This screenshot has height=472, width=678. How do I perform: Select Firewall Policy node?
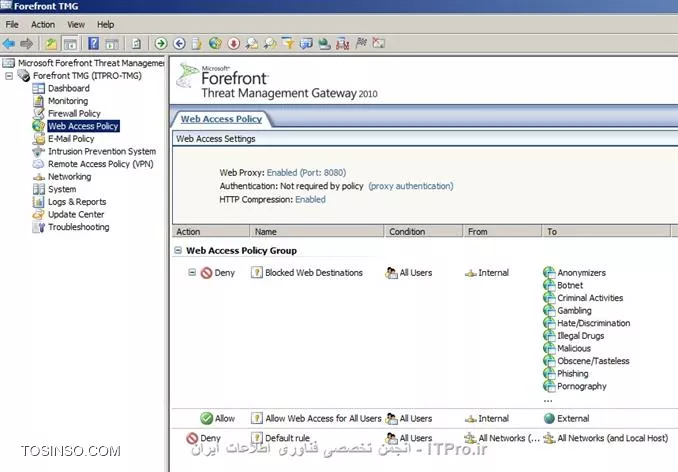(74, 113)
